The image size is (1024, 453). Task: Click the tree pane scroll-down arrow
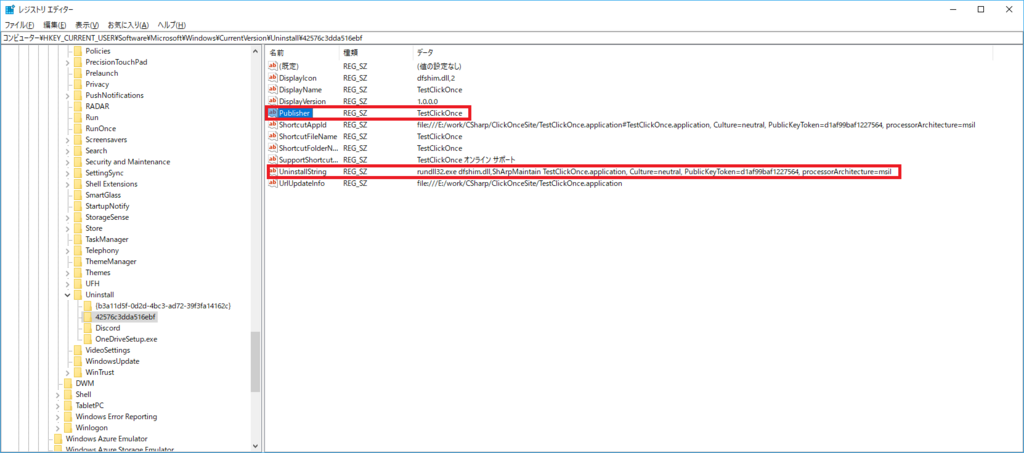pyautogui.click(x=255, y=445)
